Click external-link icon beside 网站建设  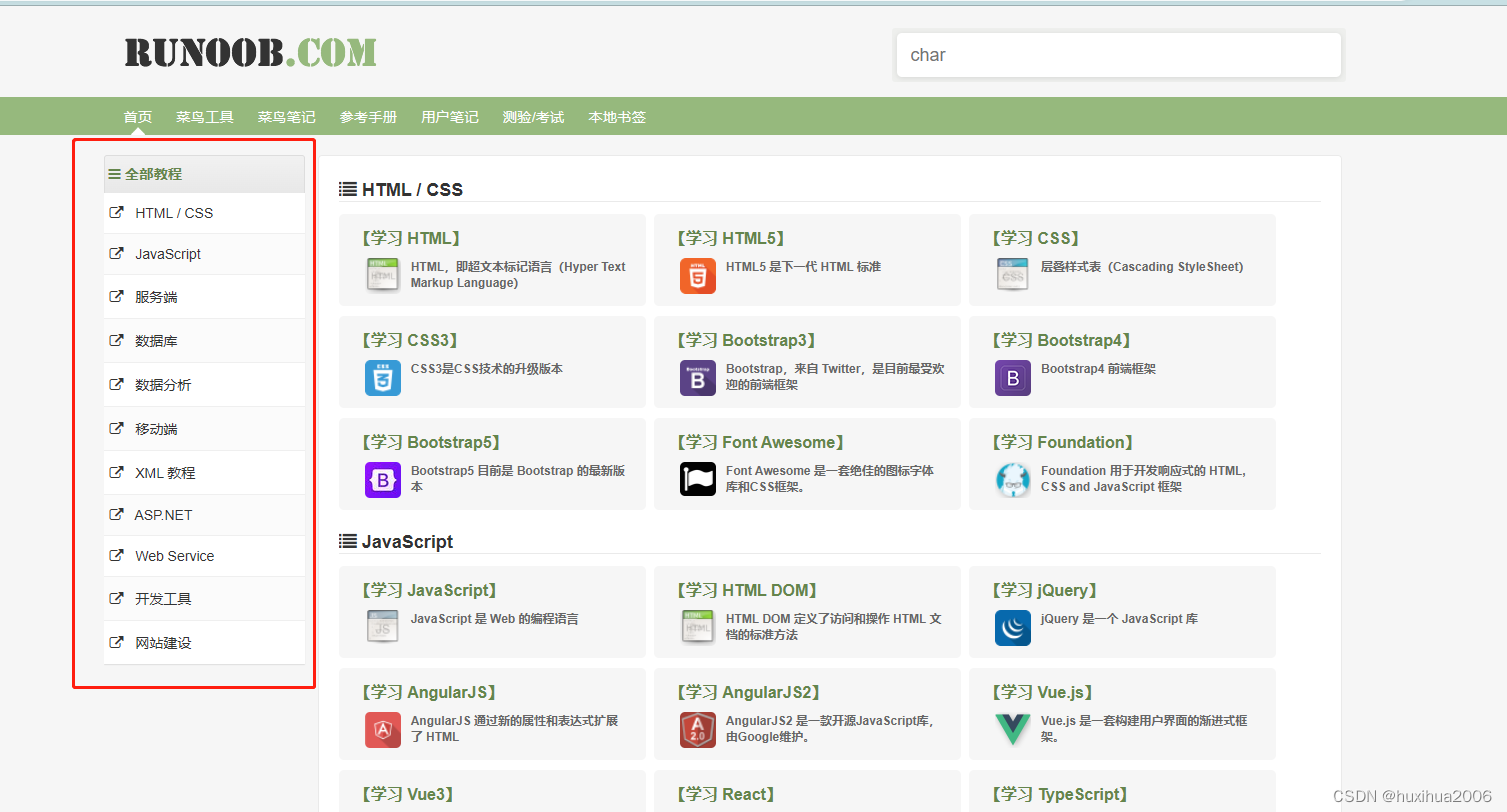tap(116, 642)
